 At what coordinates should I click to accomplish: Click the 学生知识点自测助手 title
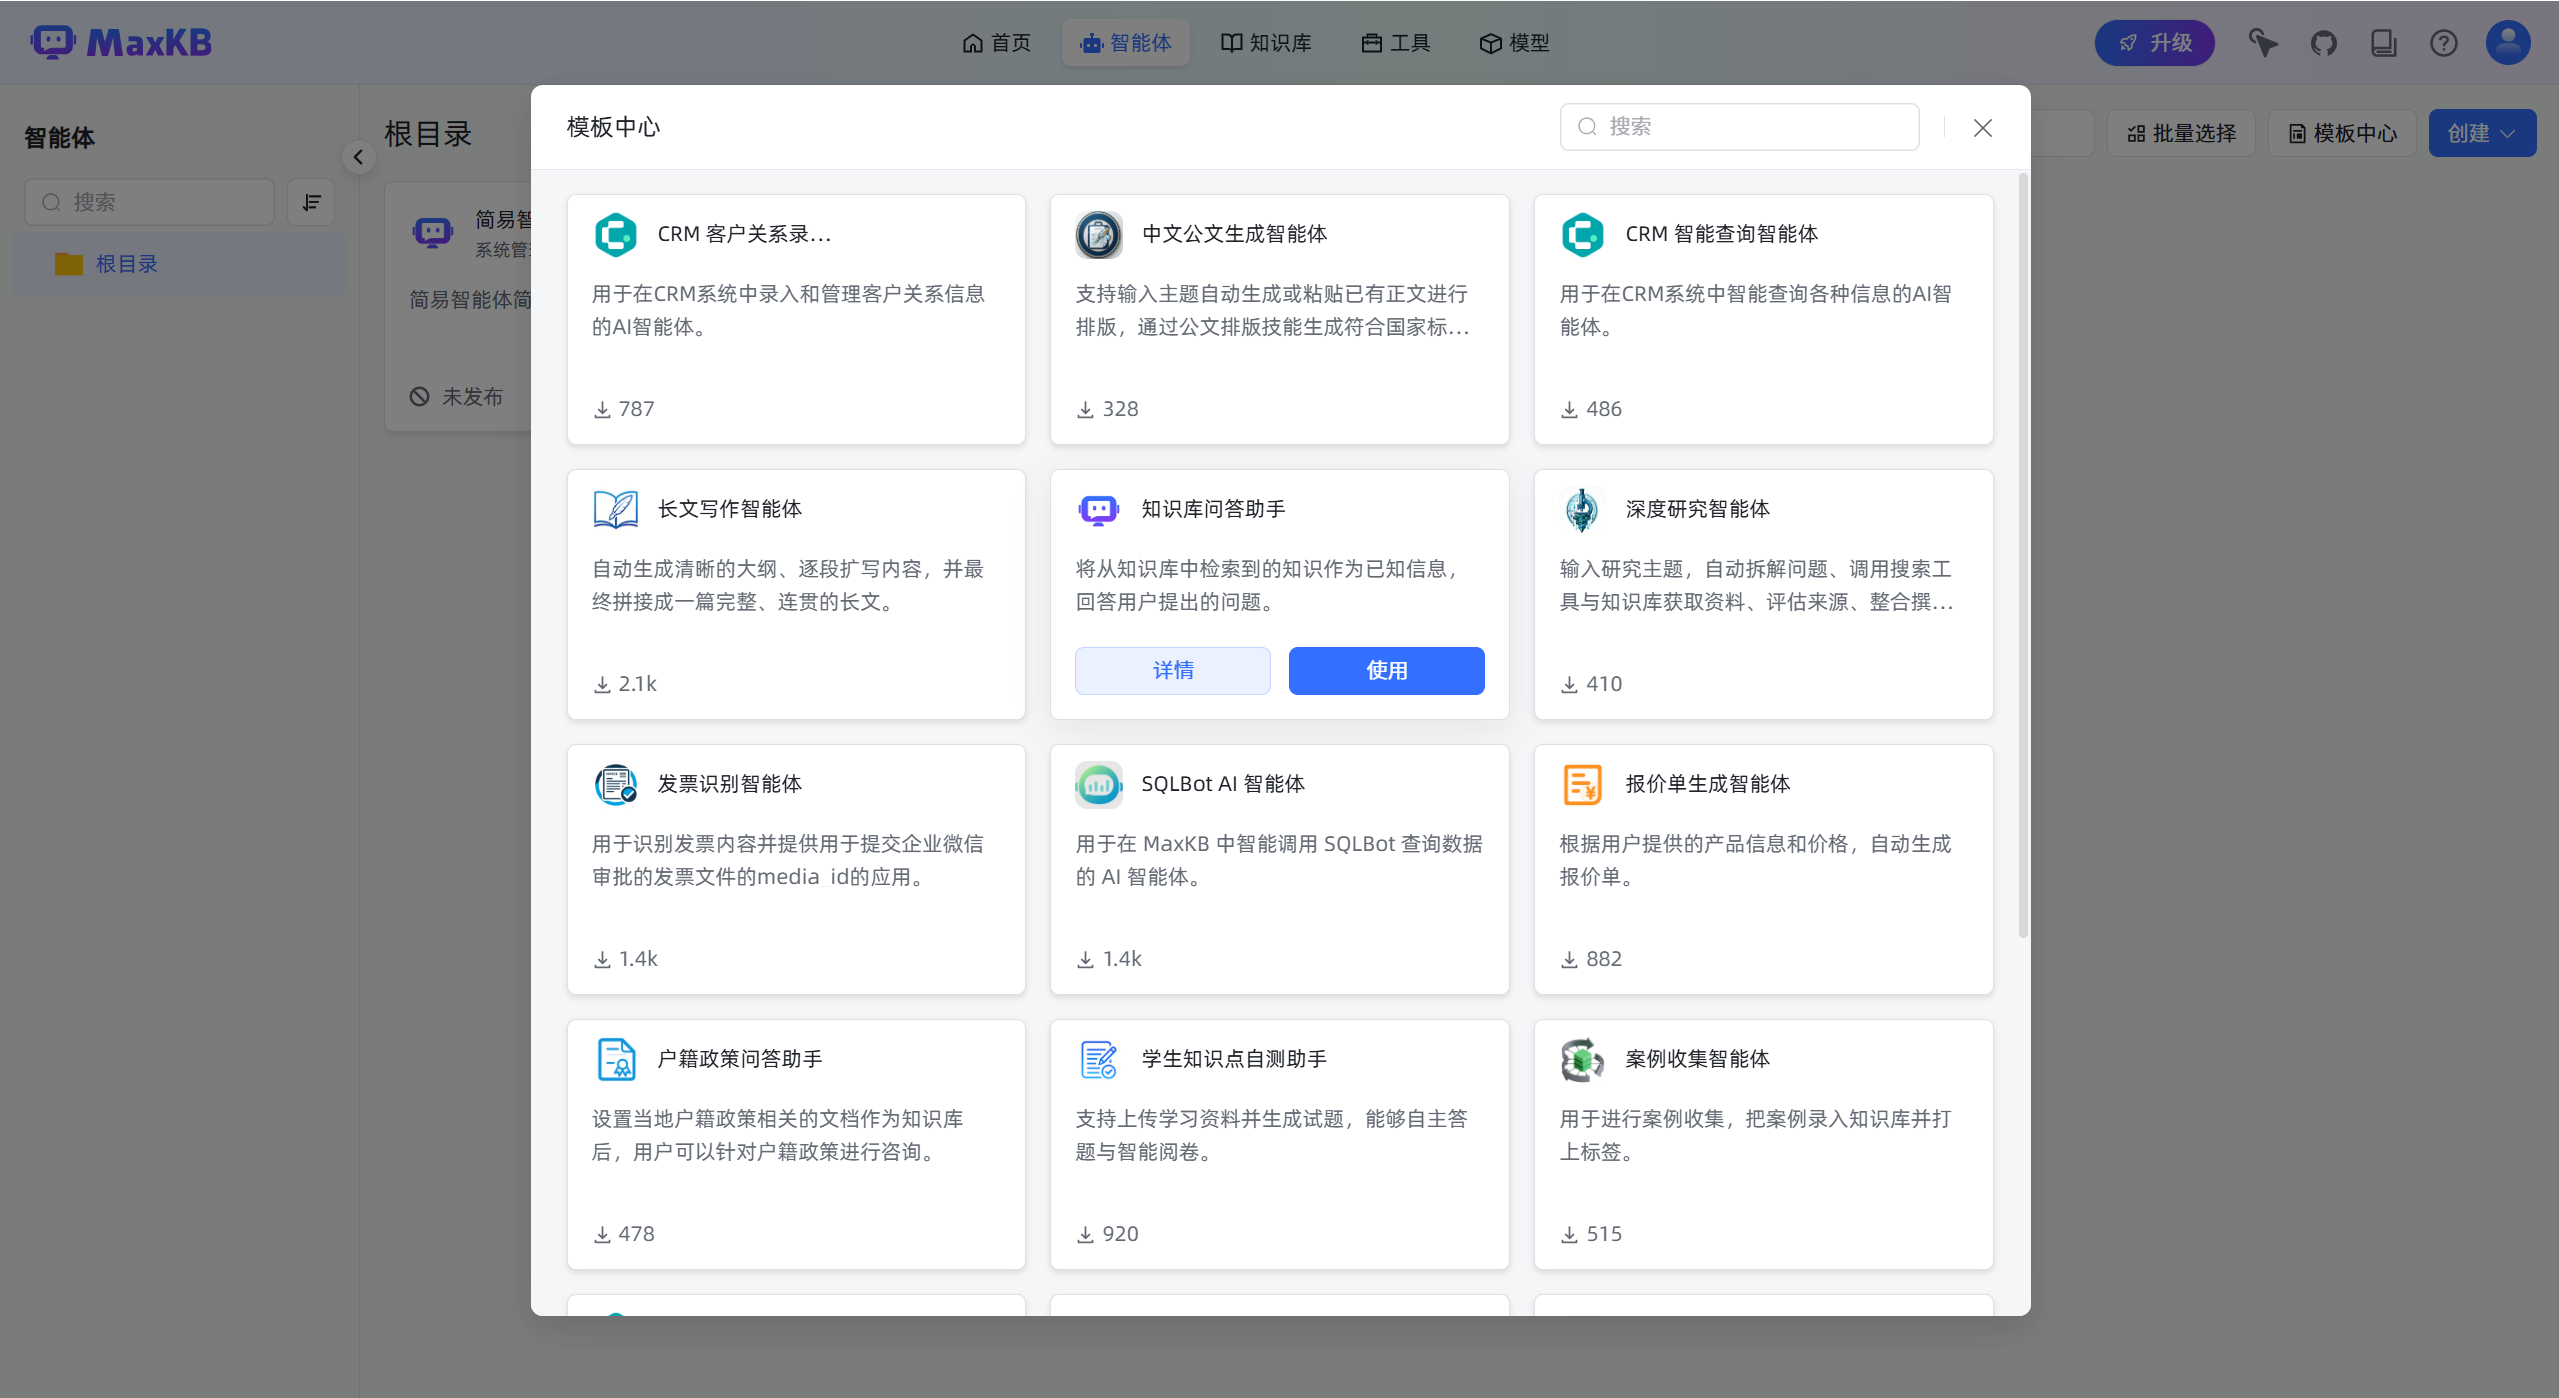tap(1234, 1059)
